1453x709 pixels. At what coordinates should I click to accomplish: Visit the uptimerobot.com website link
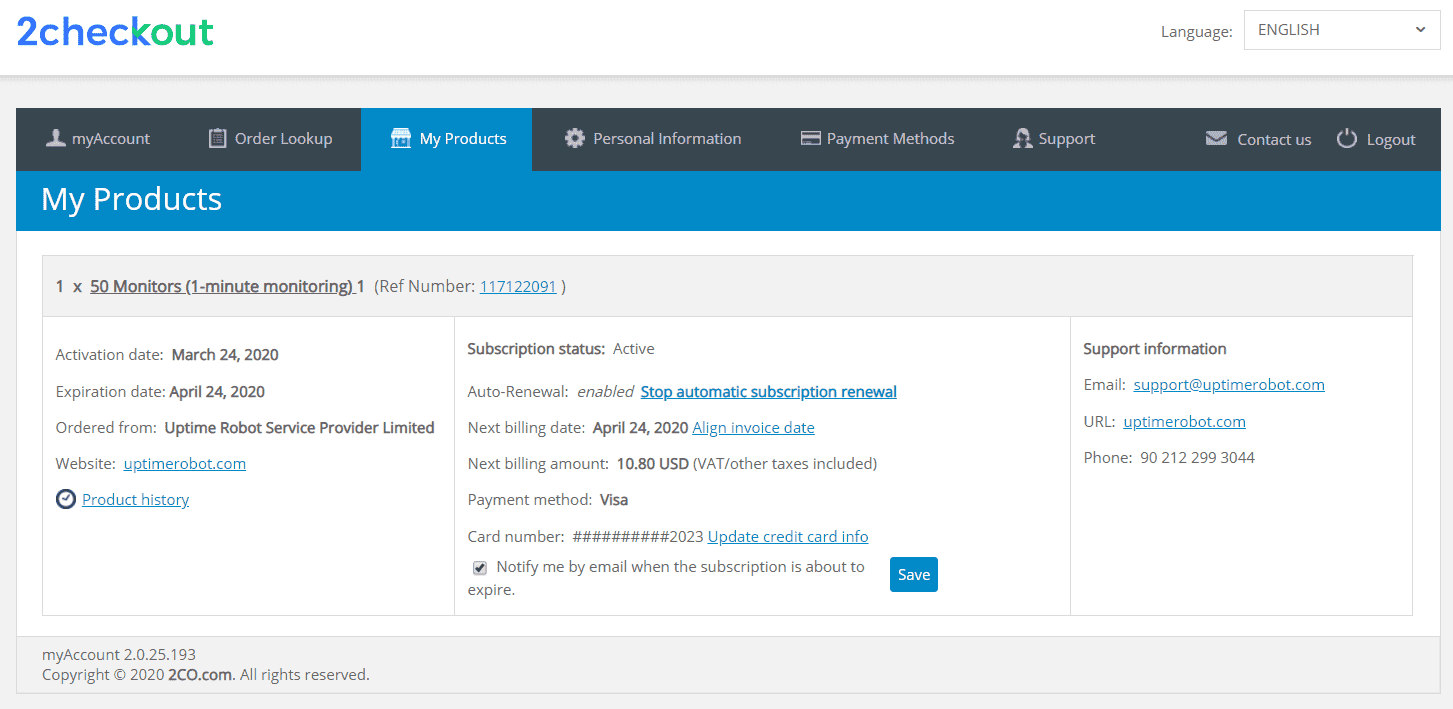pos(184,463)
